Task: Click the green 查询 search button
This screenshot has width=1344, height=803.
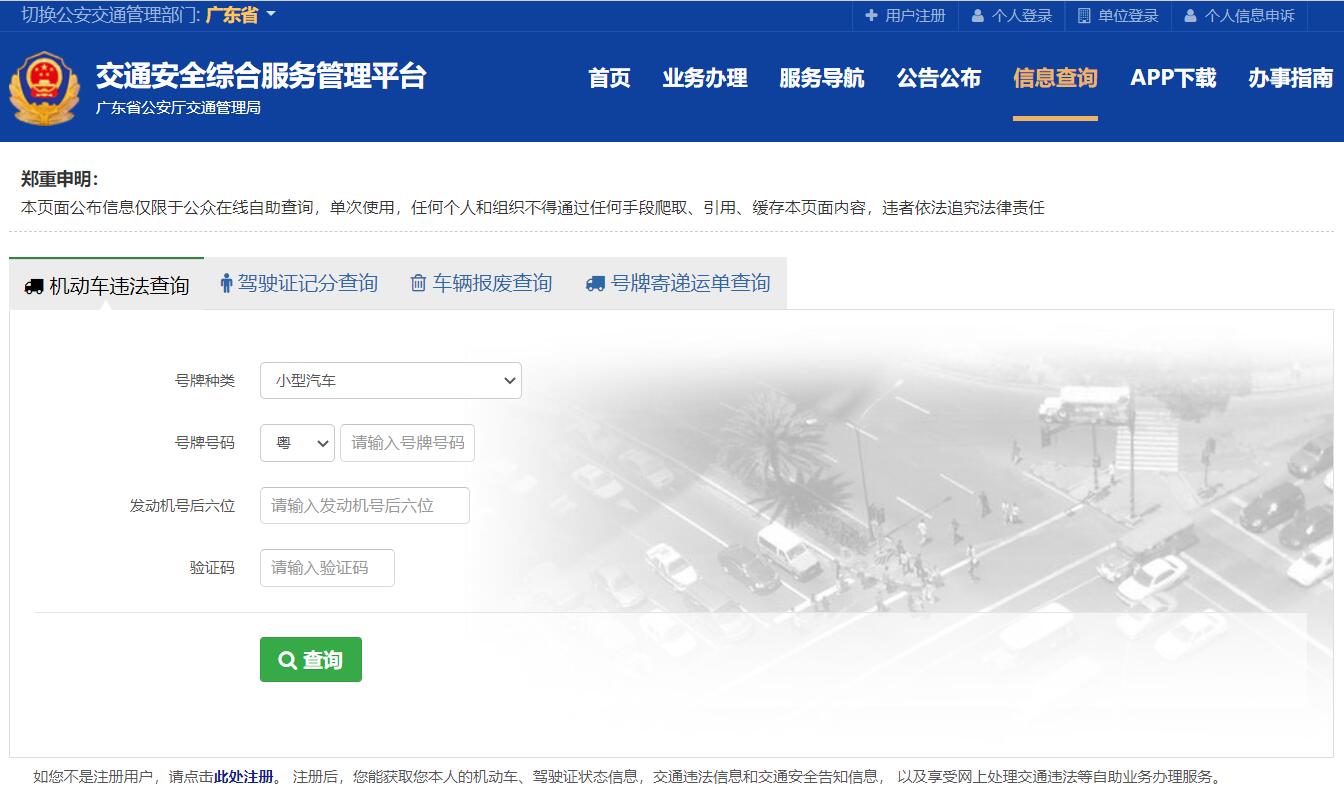Action: pyautogui.click(x=310, y=660)
